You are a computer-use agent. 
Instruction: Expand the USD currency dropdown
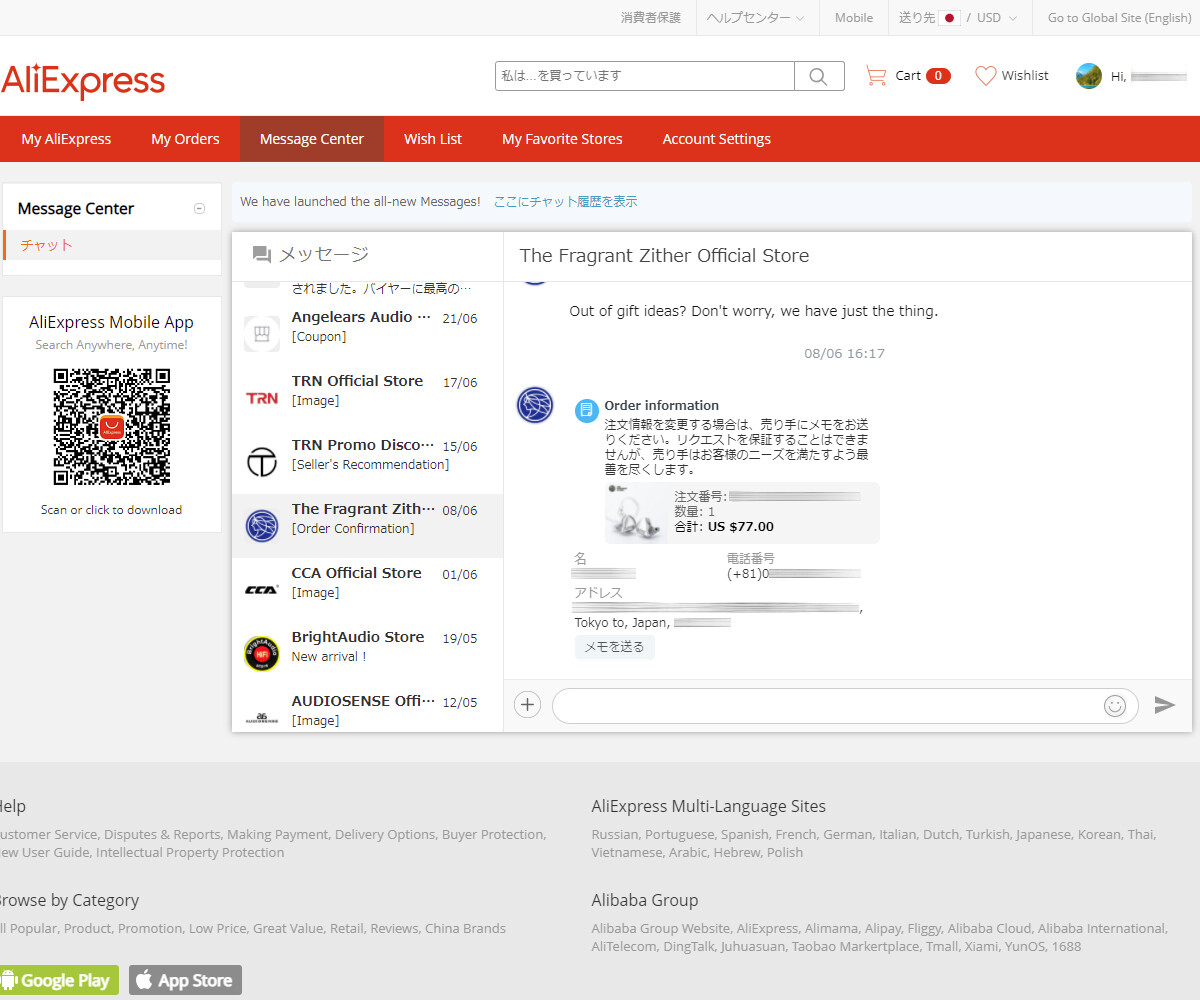click(x=997, y=18)
